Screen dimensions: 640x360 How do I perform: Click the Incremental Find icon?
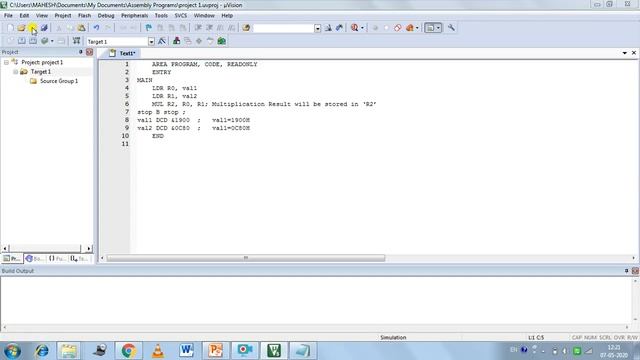[x=339, y=28]
